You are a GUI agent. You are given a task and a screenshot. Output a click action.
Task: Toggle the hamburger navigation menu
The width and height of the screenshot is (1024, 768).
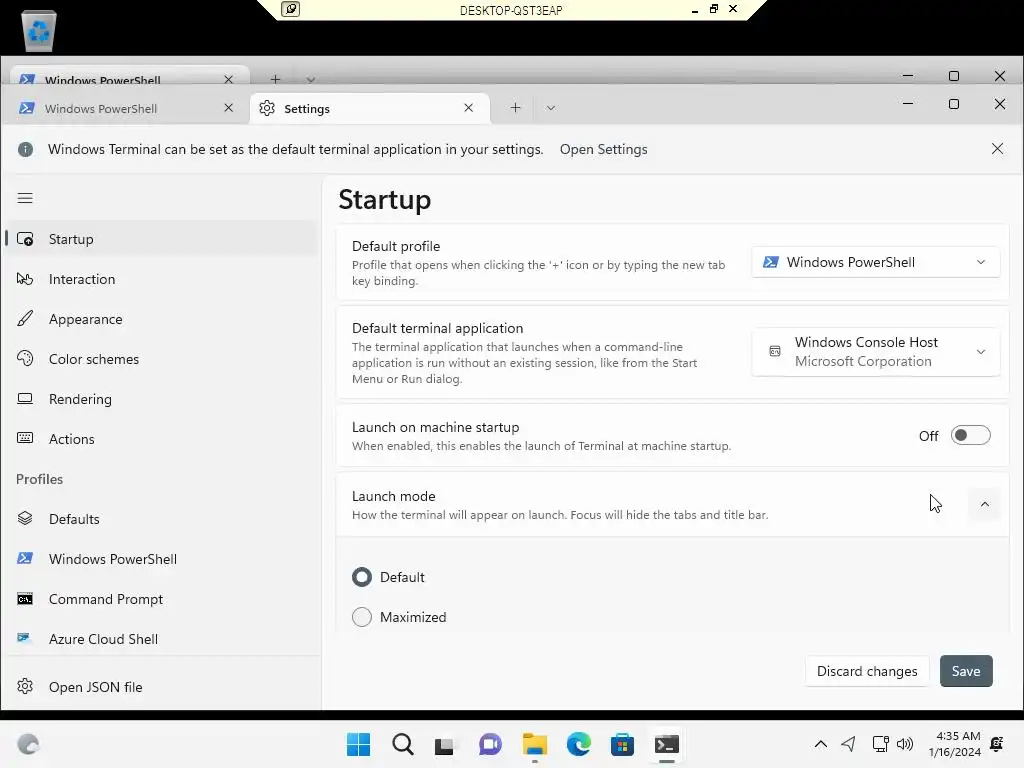click(x=25, y=198)
